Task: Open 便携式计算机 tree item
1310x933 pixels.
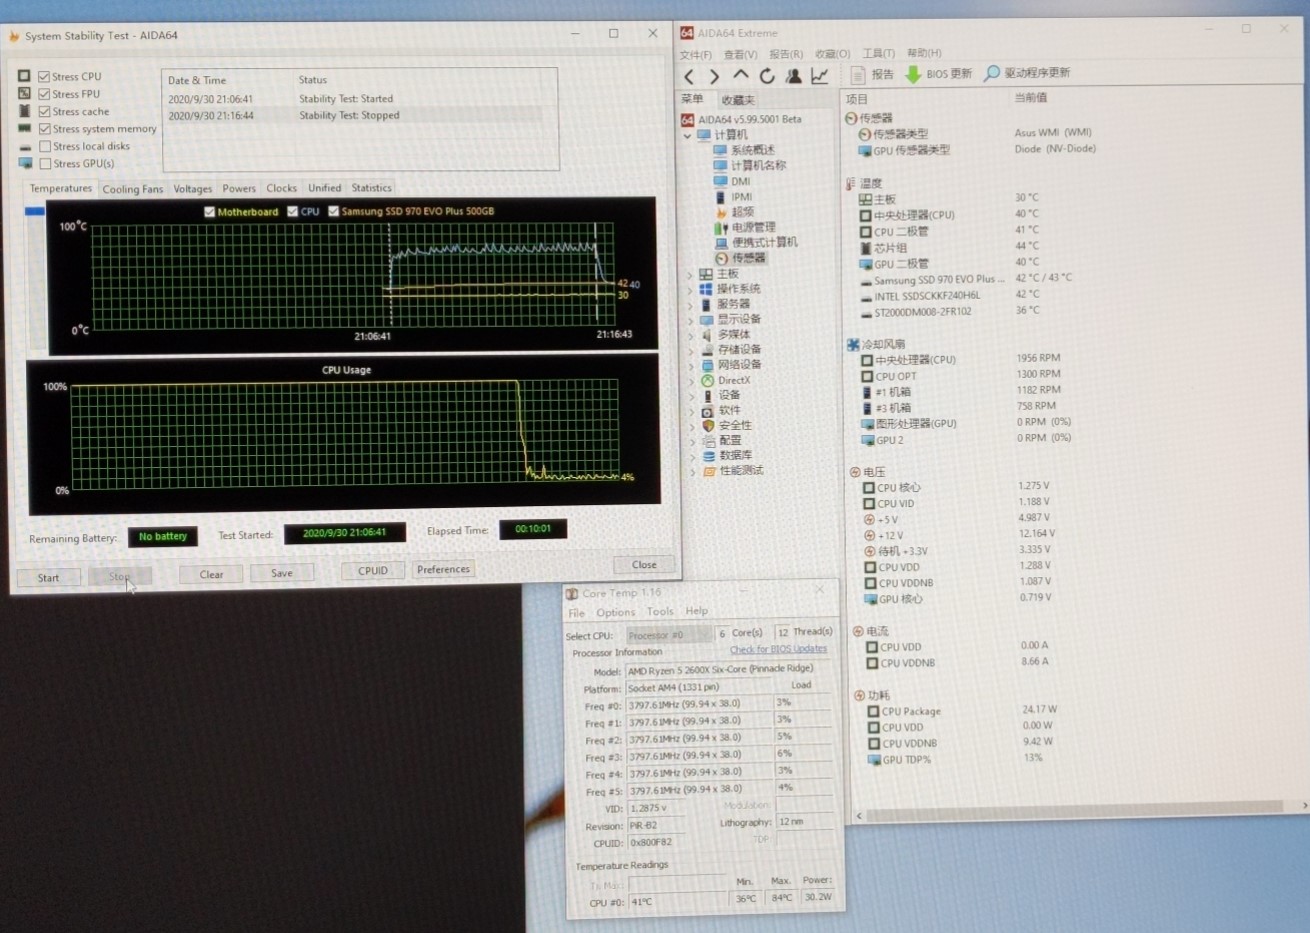Action: point(764,242)
